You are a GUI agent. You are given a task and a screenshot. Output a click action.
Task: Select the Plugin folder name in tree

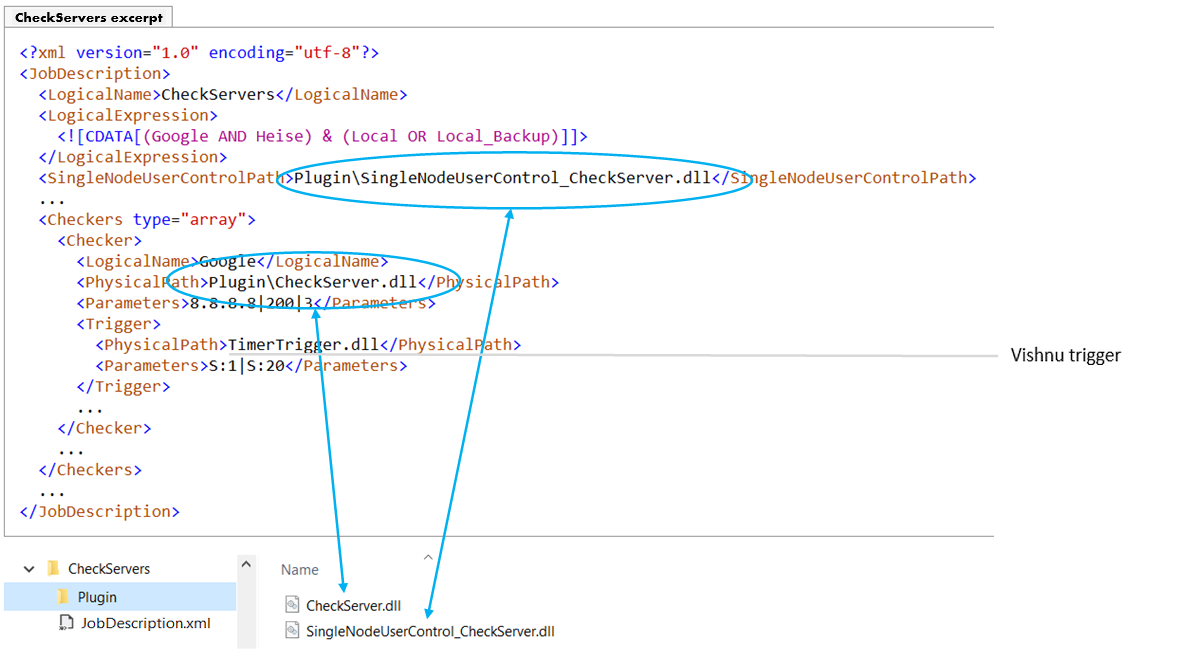(x=97, y=597)
